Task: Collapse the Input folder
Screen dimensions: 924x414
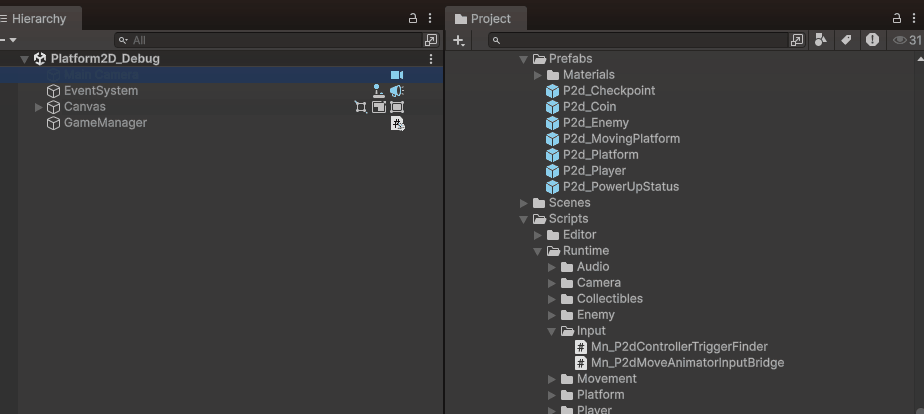Action: (x=552, y=331)
